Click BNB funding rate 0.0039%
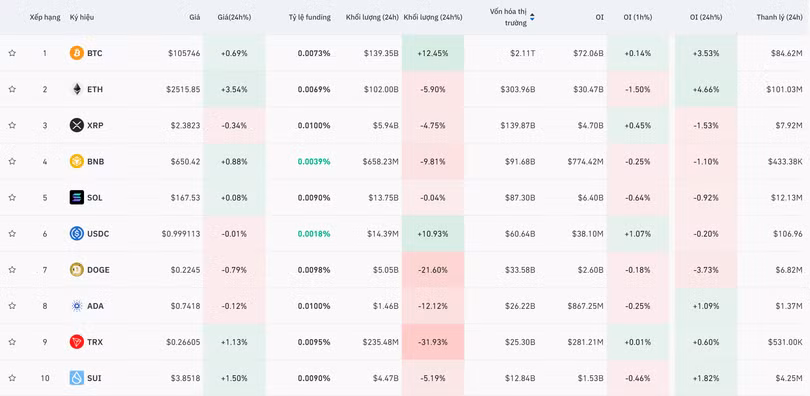Screen dimensions: 810x396 314,162
